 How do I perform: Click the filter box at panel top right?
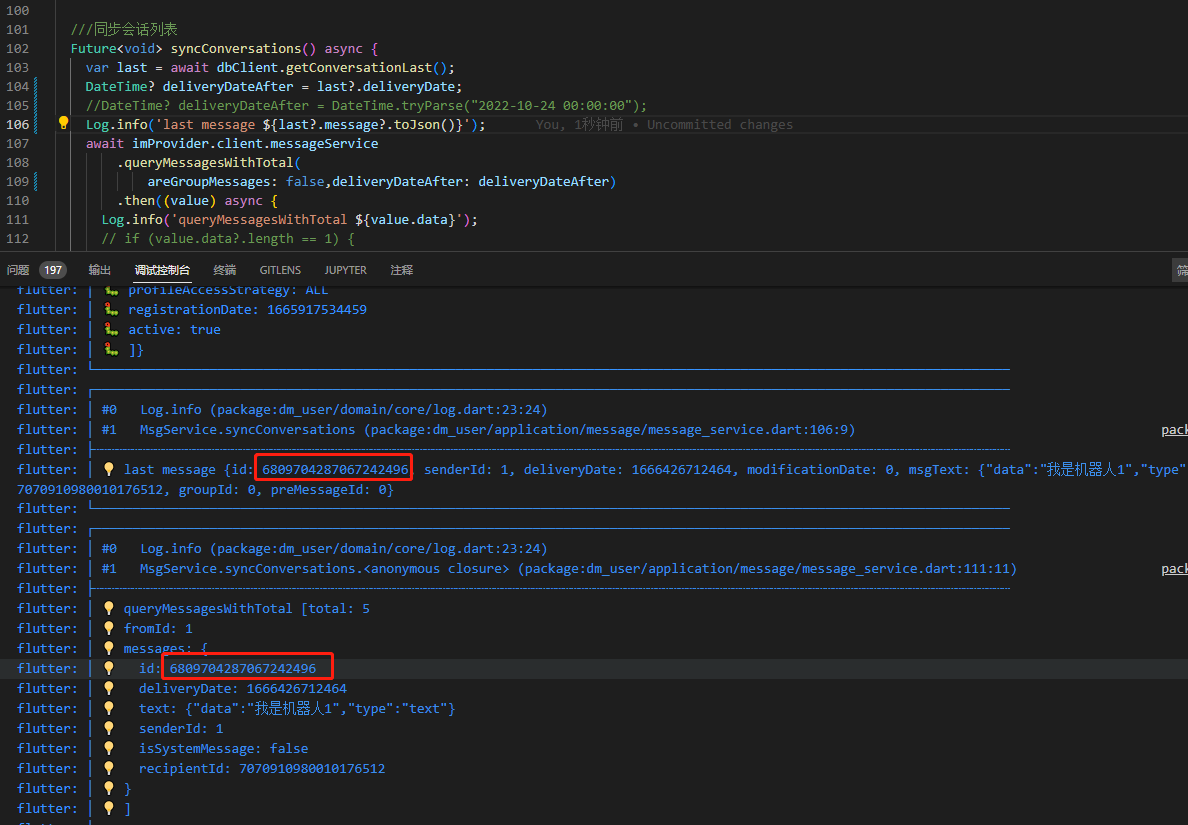pyautogui.click(x=1180, y=269)
